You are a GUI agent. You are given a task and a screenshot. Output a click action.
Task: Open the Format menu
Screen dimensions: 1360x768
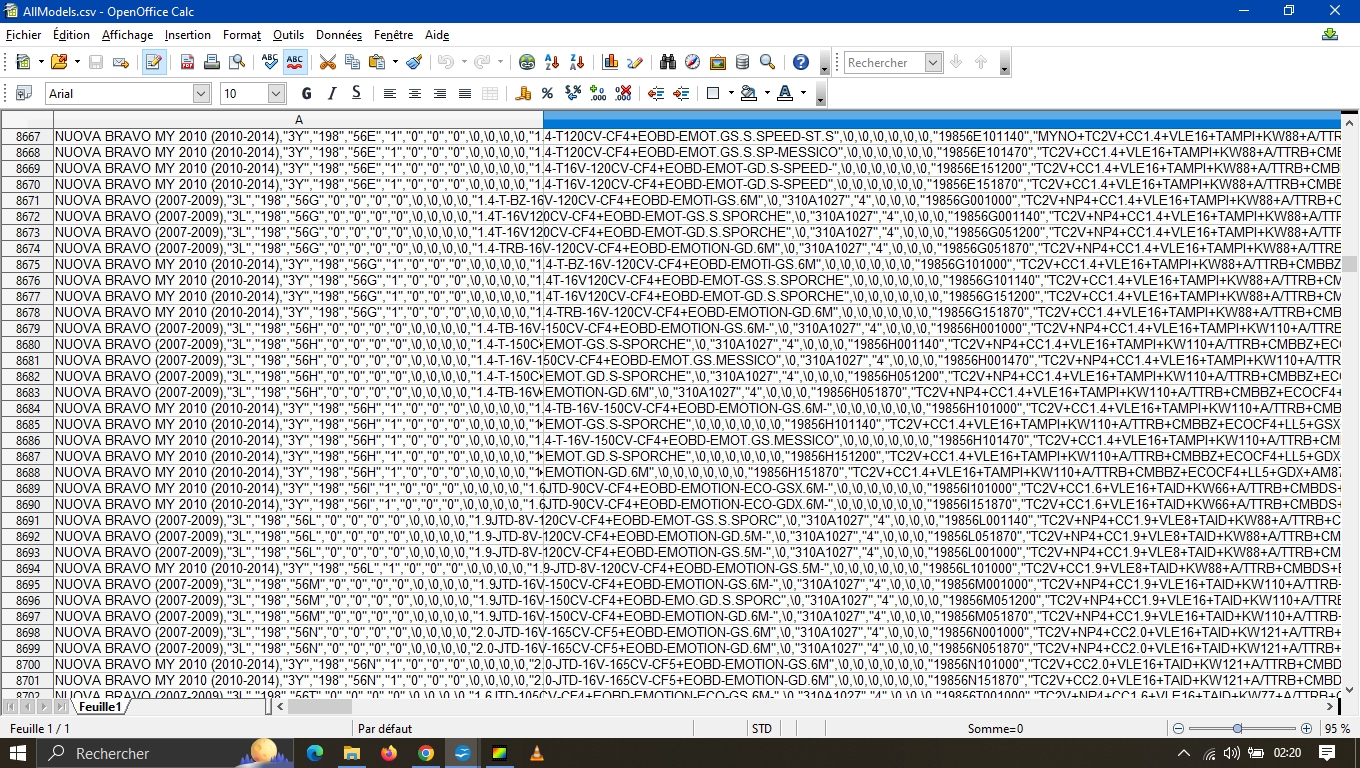(x=242, y=34)
